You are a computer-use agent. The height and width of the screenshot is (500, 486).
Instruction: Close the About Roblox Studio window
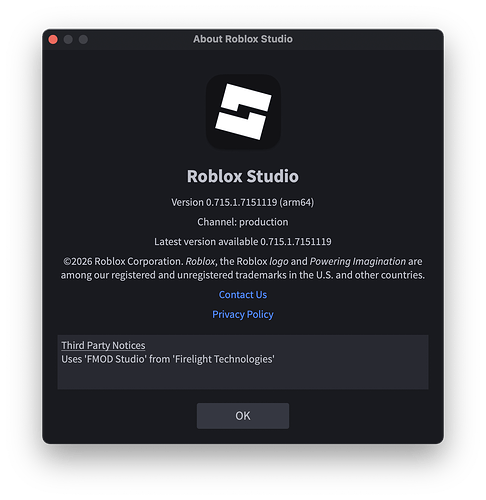(53, 39)
